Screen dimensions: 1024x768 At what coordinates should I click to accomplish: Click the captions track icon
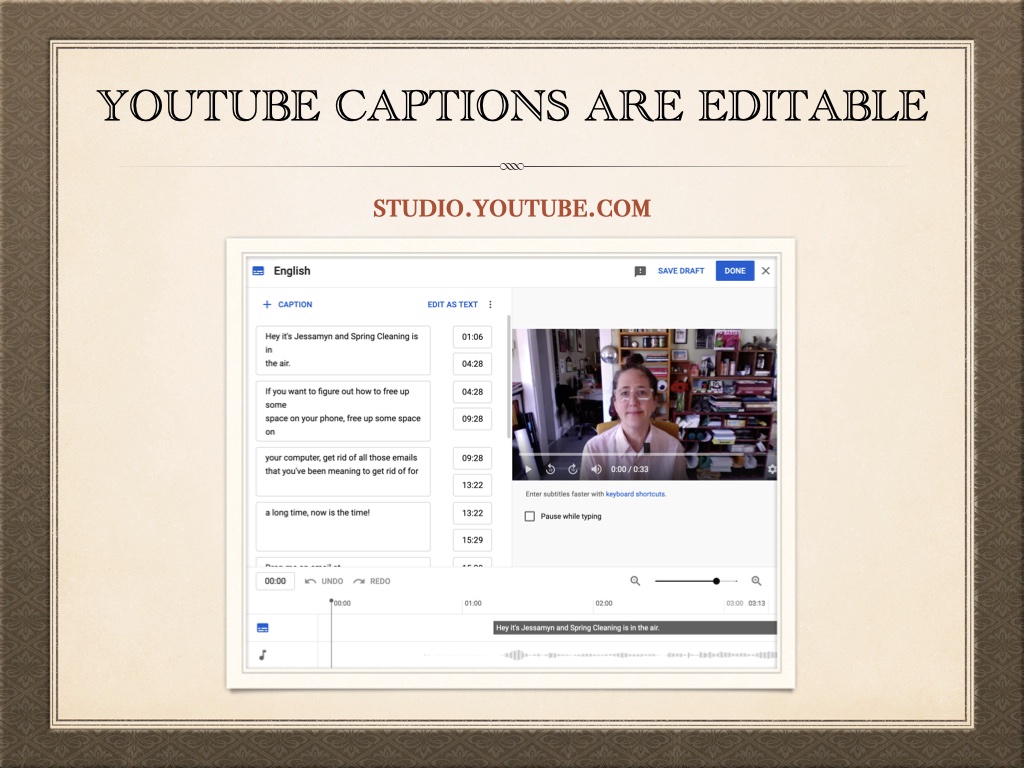pyautogui.click(x=263, y=628)
